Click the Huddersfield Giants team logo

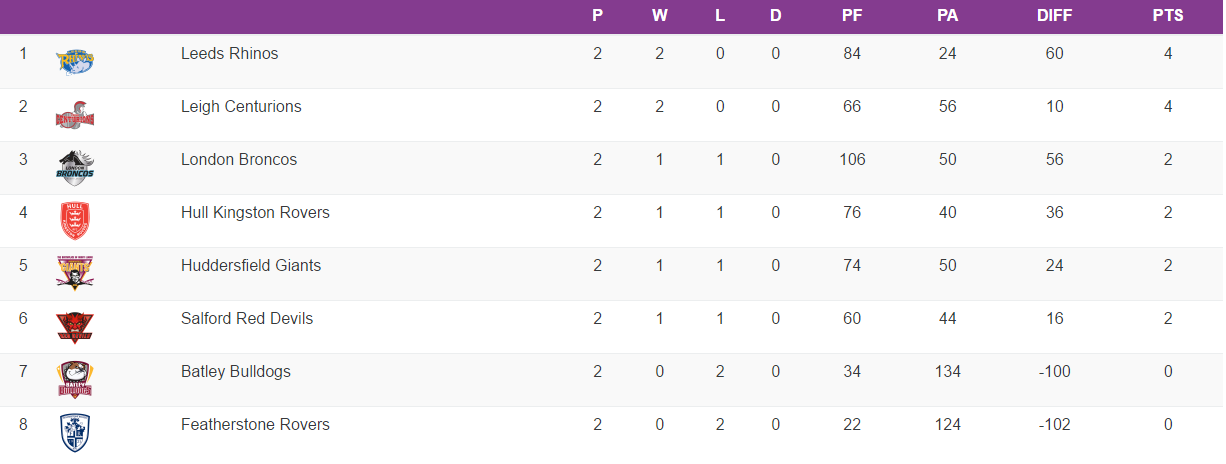click(75, 273)
